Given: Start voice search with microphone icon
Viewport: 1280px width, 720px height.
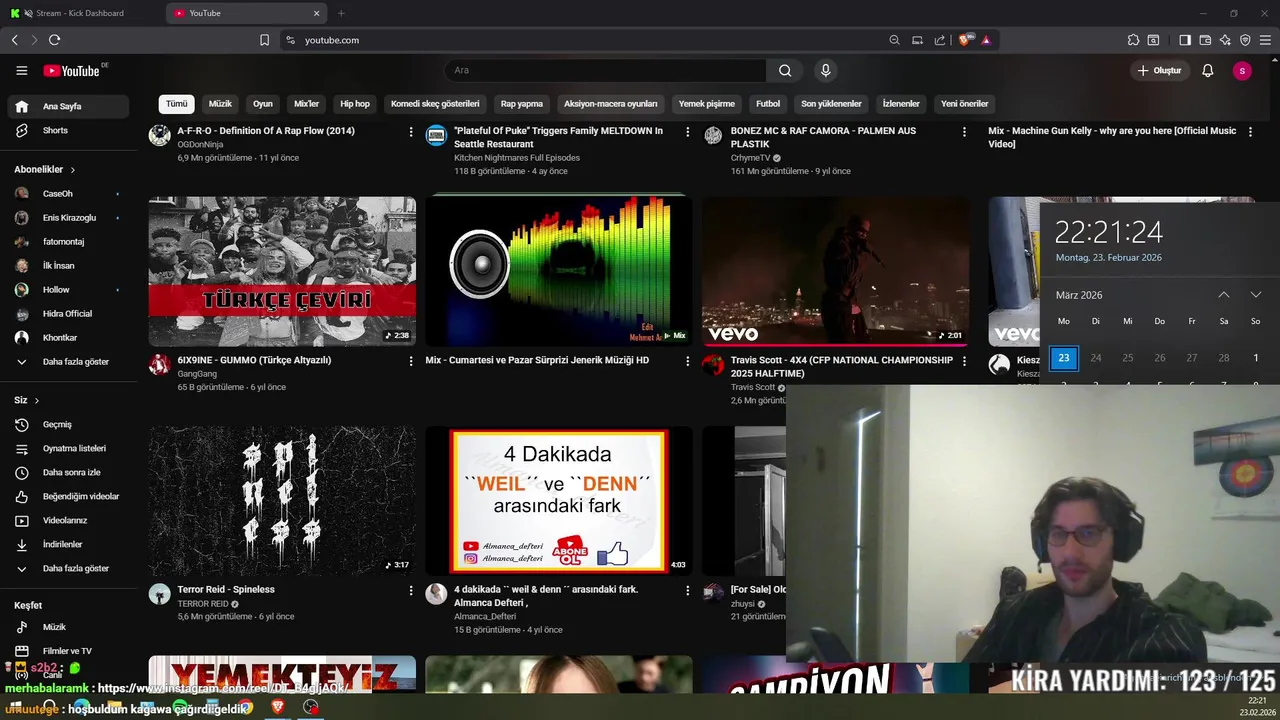Looking at the screenshot, I should tap(825, 70).
